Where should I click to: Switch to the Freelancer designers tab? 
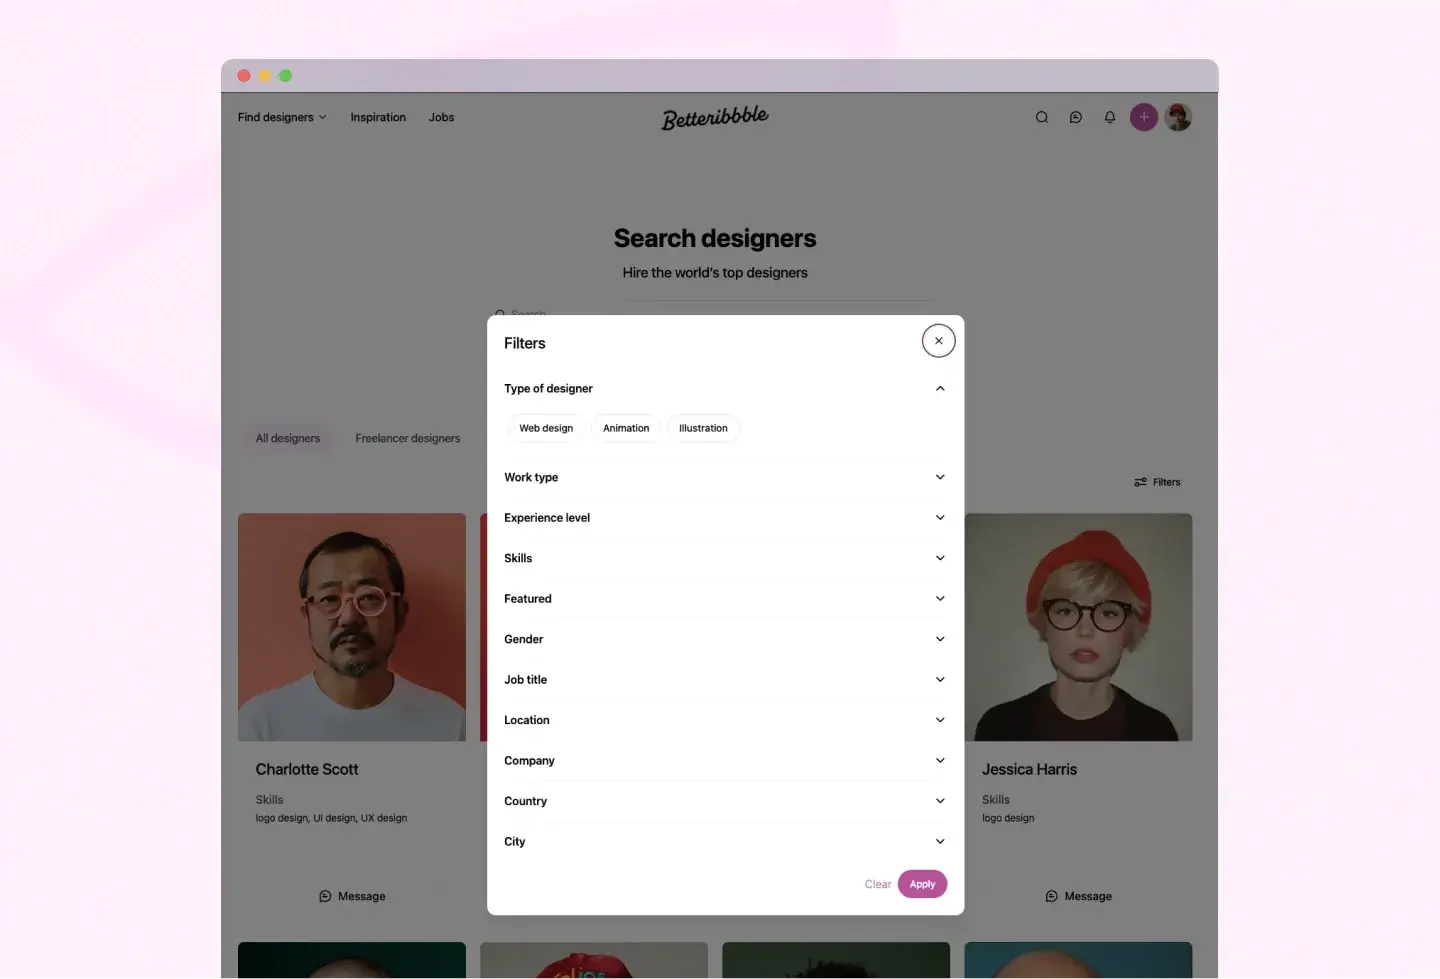(408, 438)
